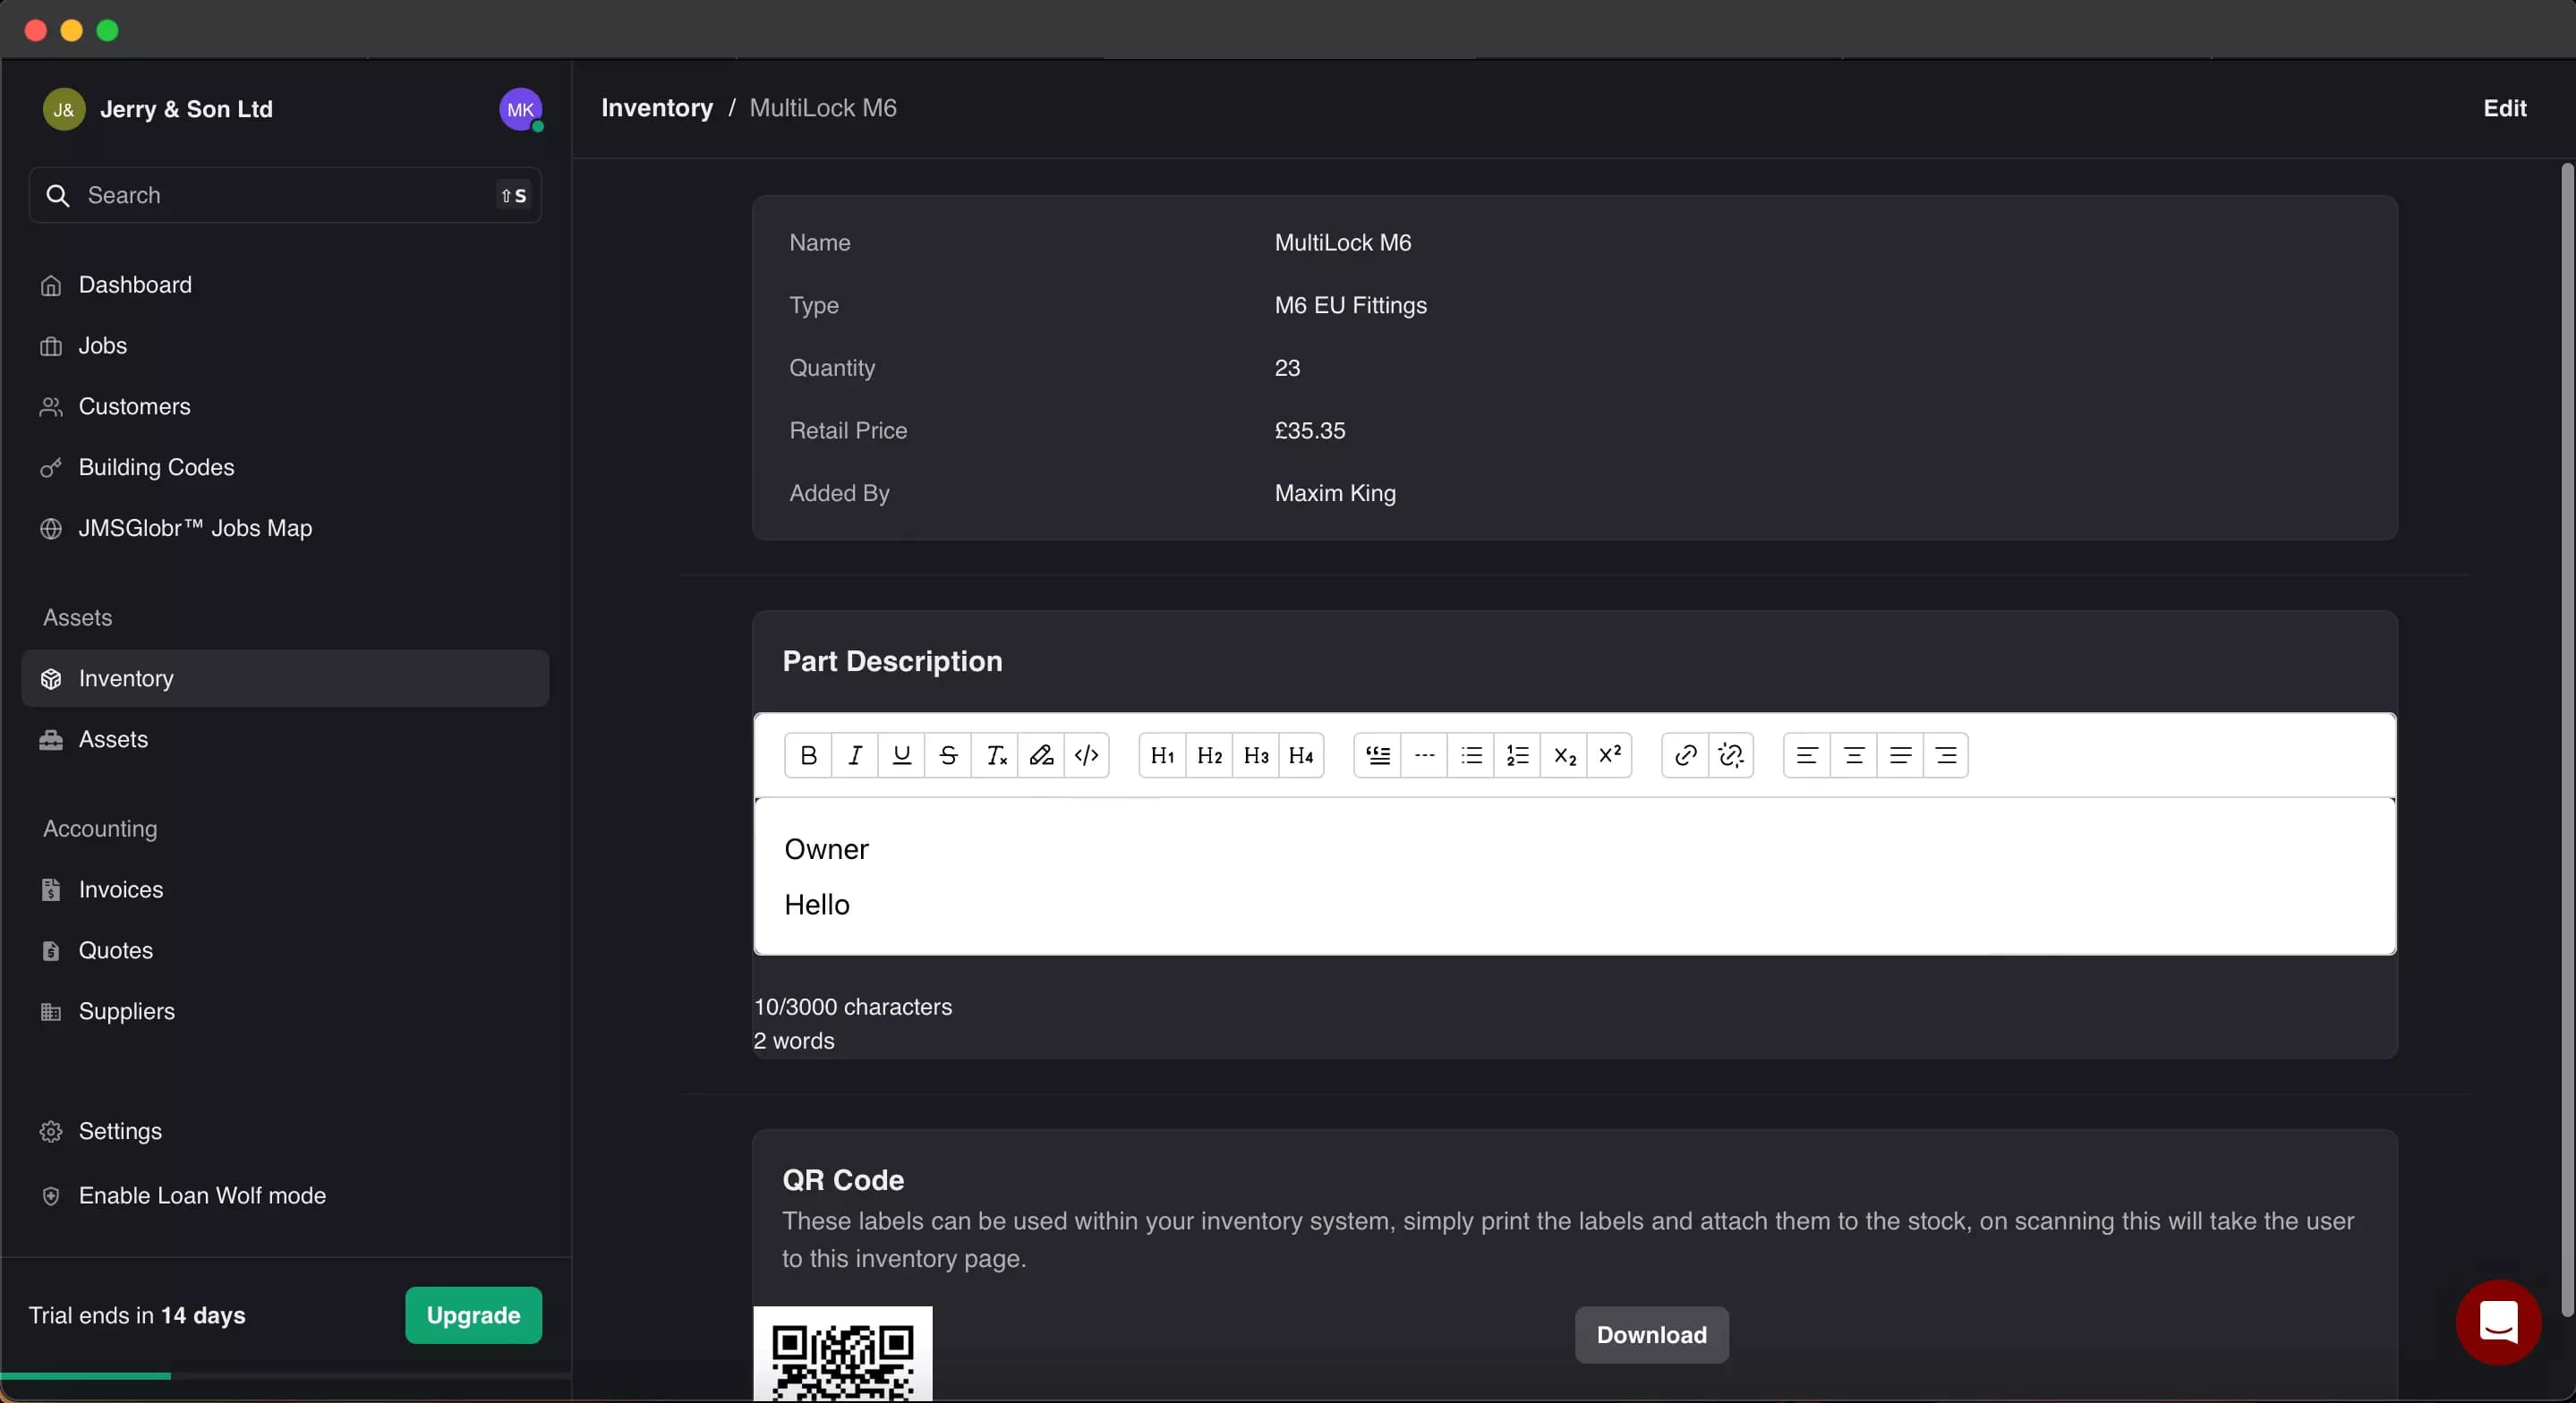Apply subscript formatting
The height and width of the screenshot is (1403, 2576).
[x=1564, y=755]
